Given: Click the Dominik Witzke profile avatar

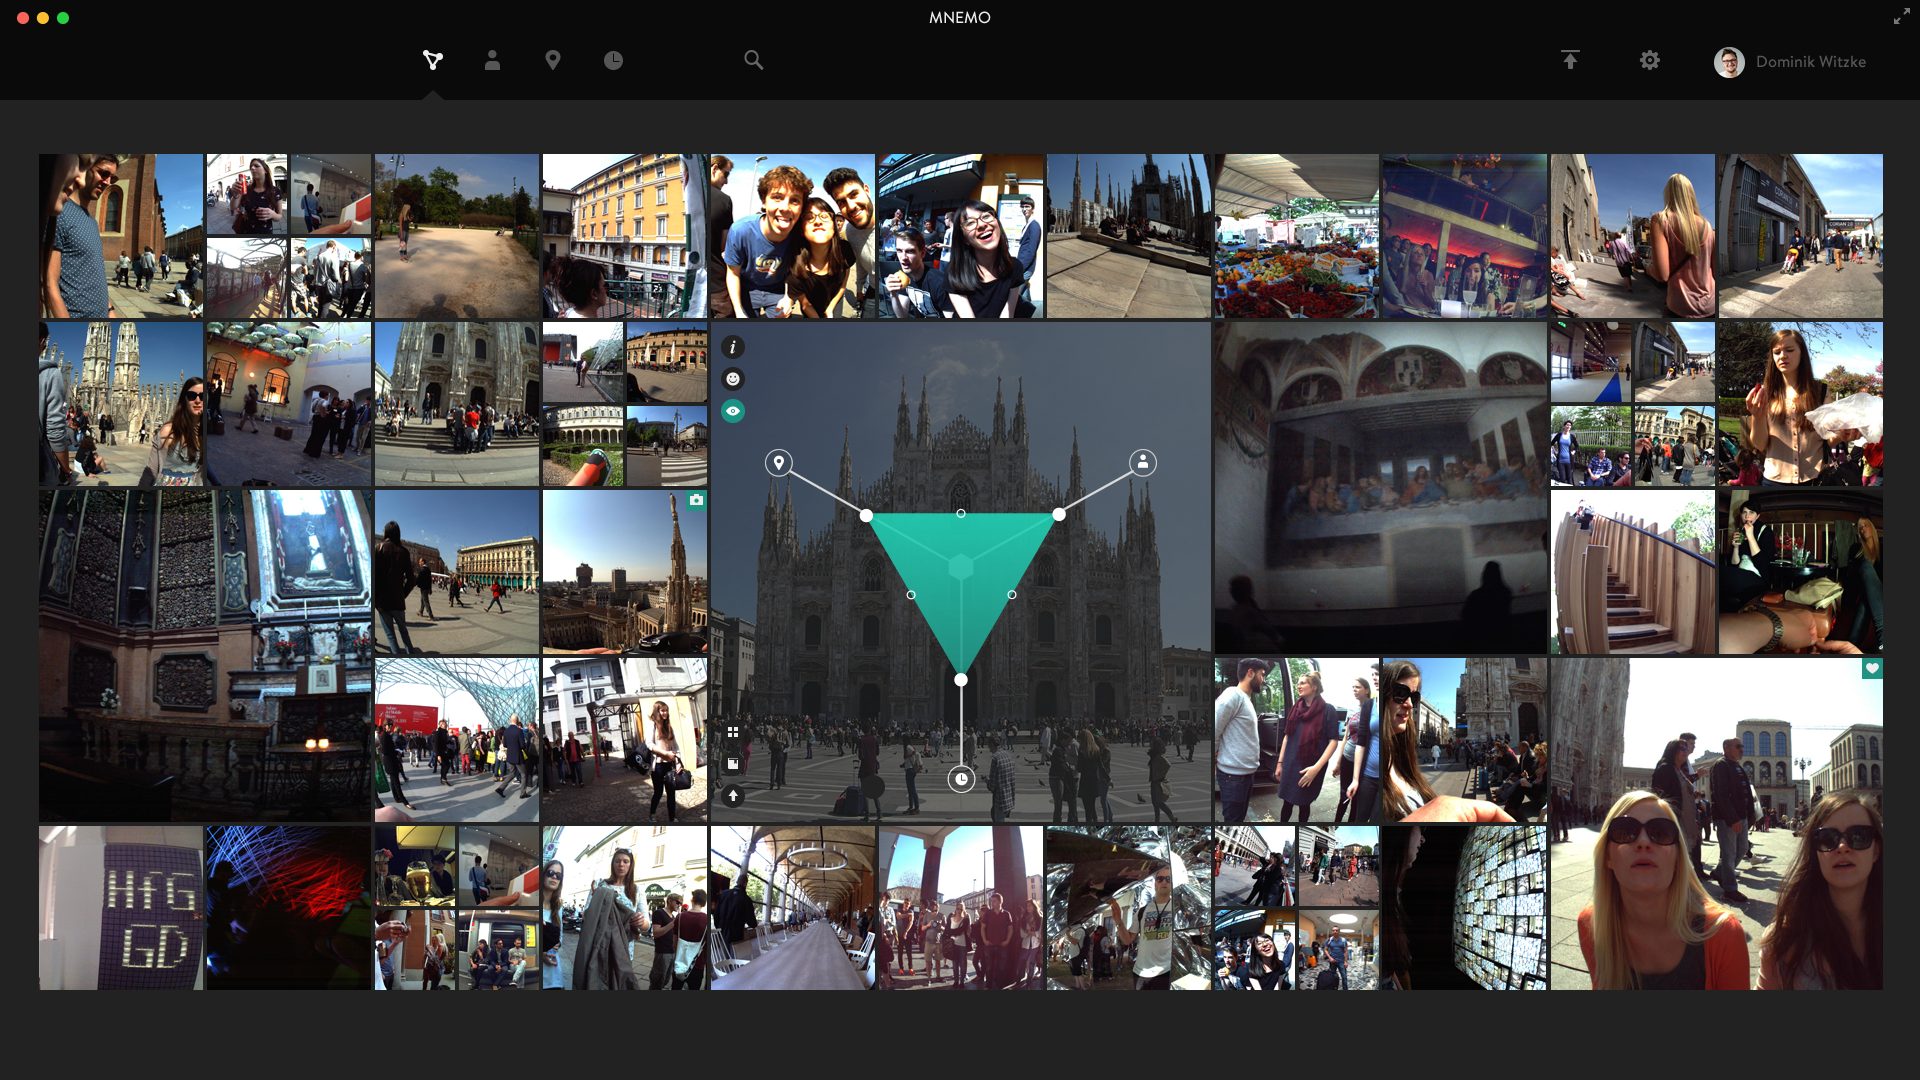Looking at the screenshot, I should tap(1729, 62).
